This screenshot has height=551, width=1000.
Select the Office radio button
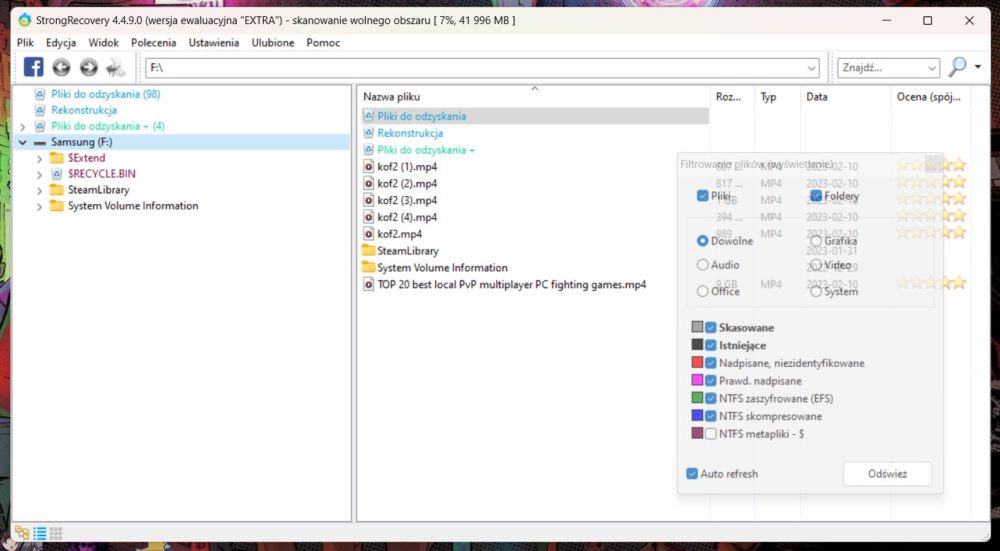point(703,291)
